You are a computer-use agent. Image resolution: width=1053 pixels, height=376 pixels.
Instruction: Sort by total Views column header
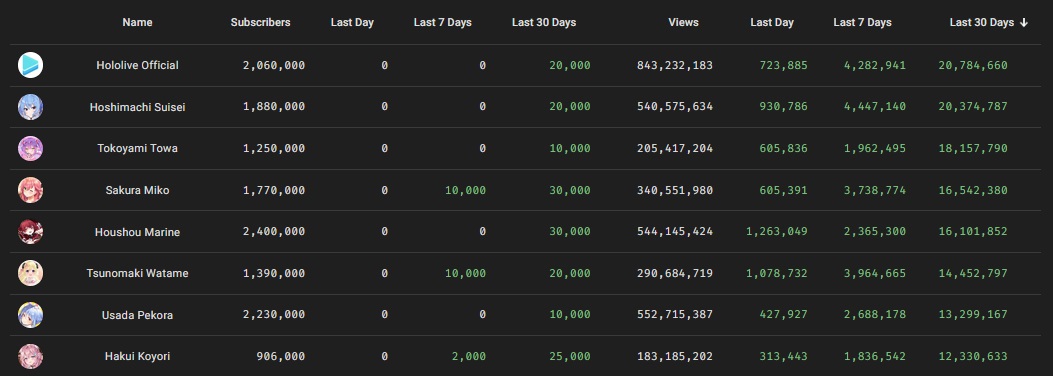pos(683,22)
